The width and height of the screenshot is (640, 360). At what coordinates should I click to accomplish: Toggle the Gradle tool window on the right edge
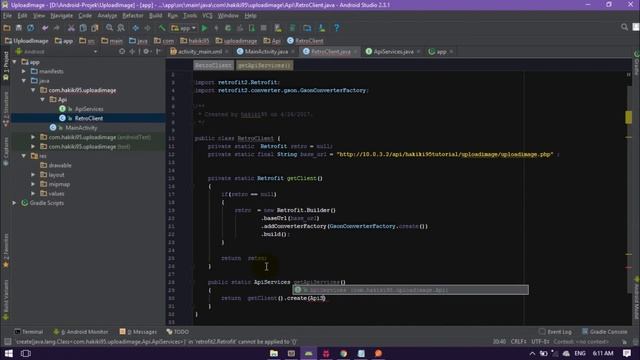point(636,63)
